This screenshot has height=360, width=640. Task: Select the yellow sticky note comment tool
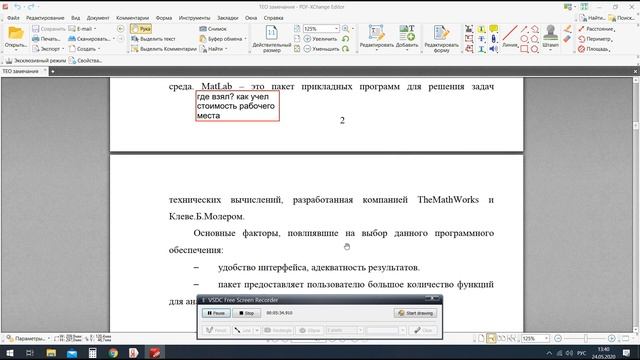pos(493,29)
